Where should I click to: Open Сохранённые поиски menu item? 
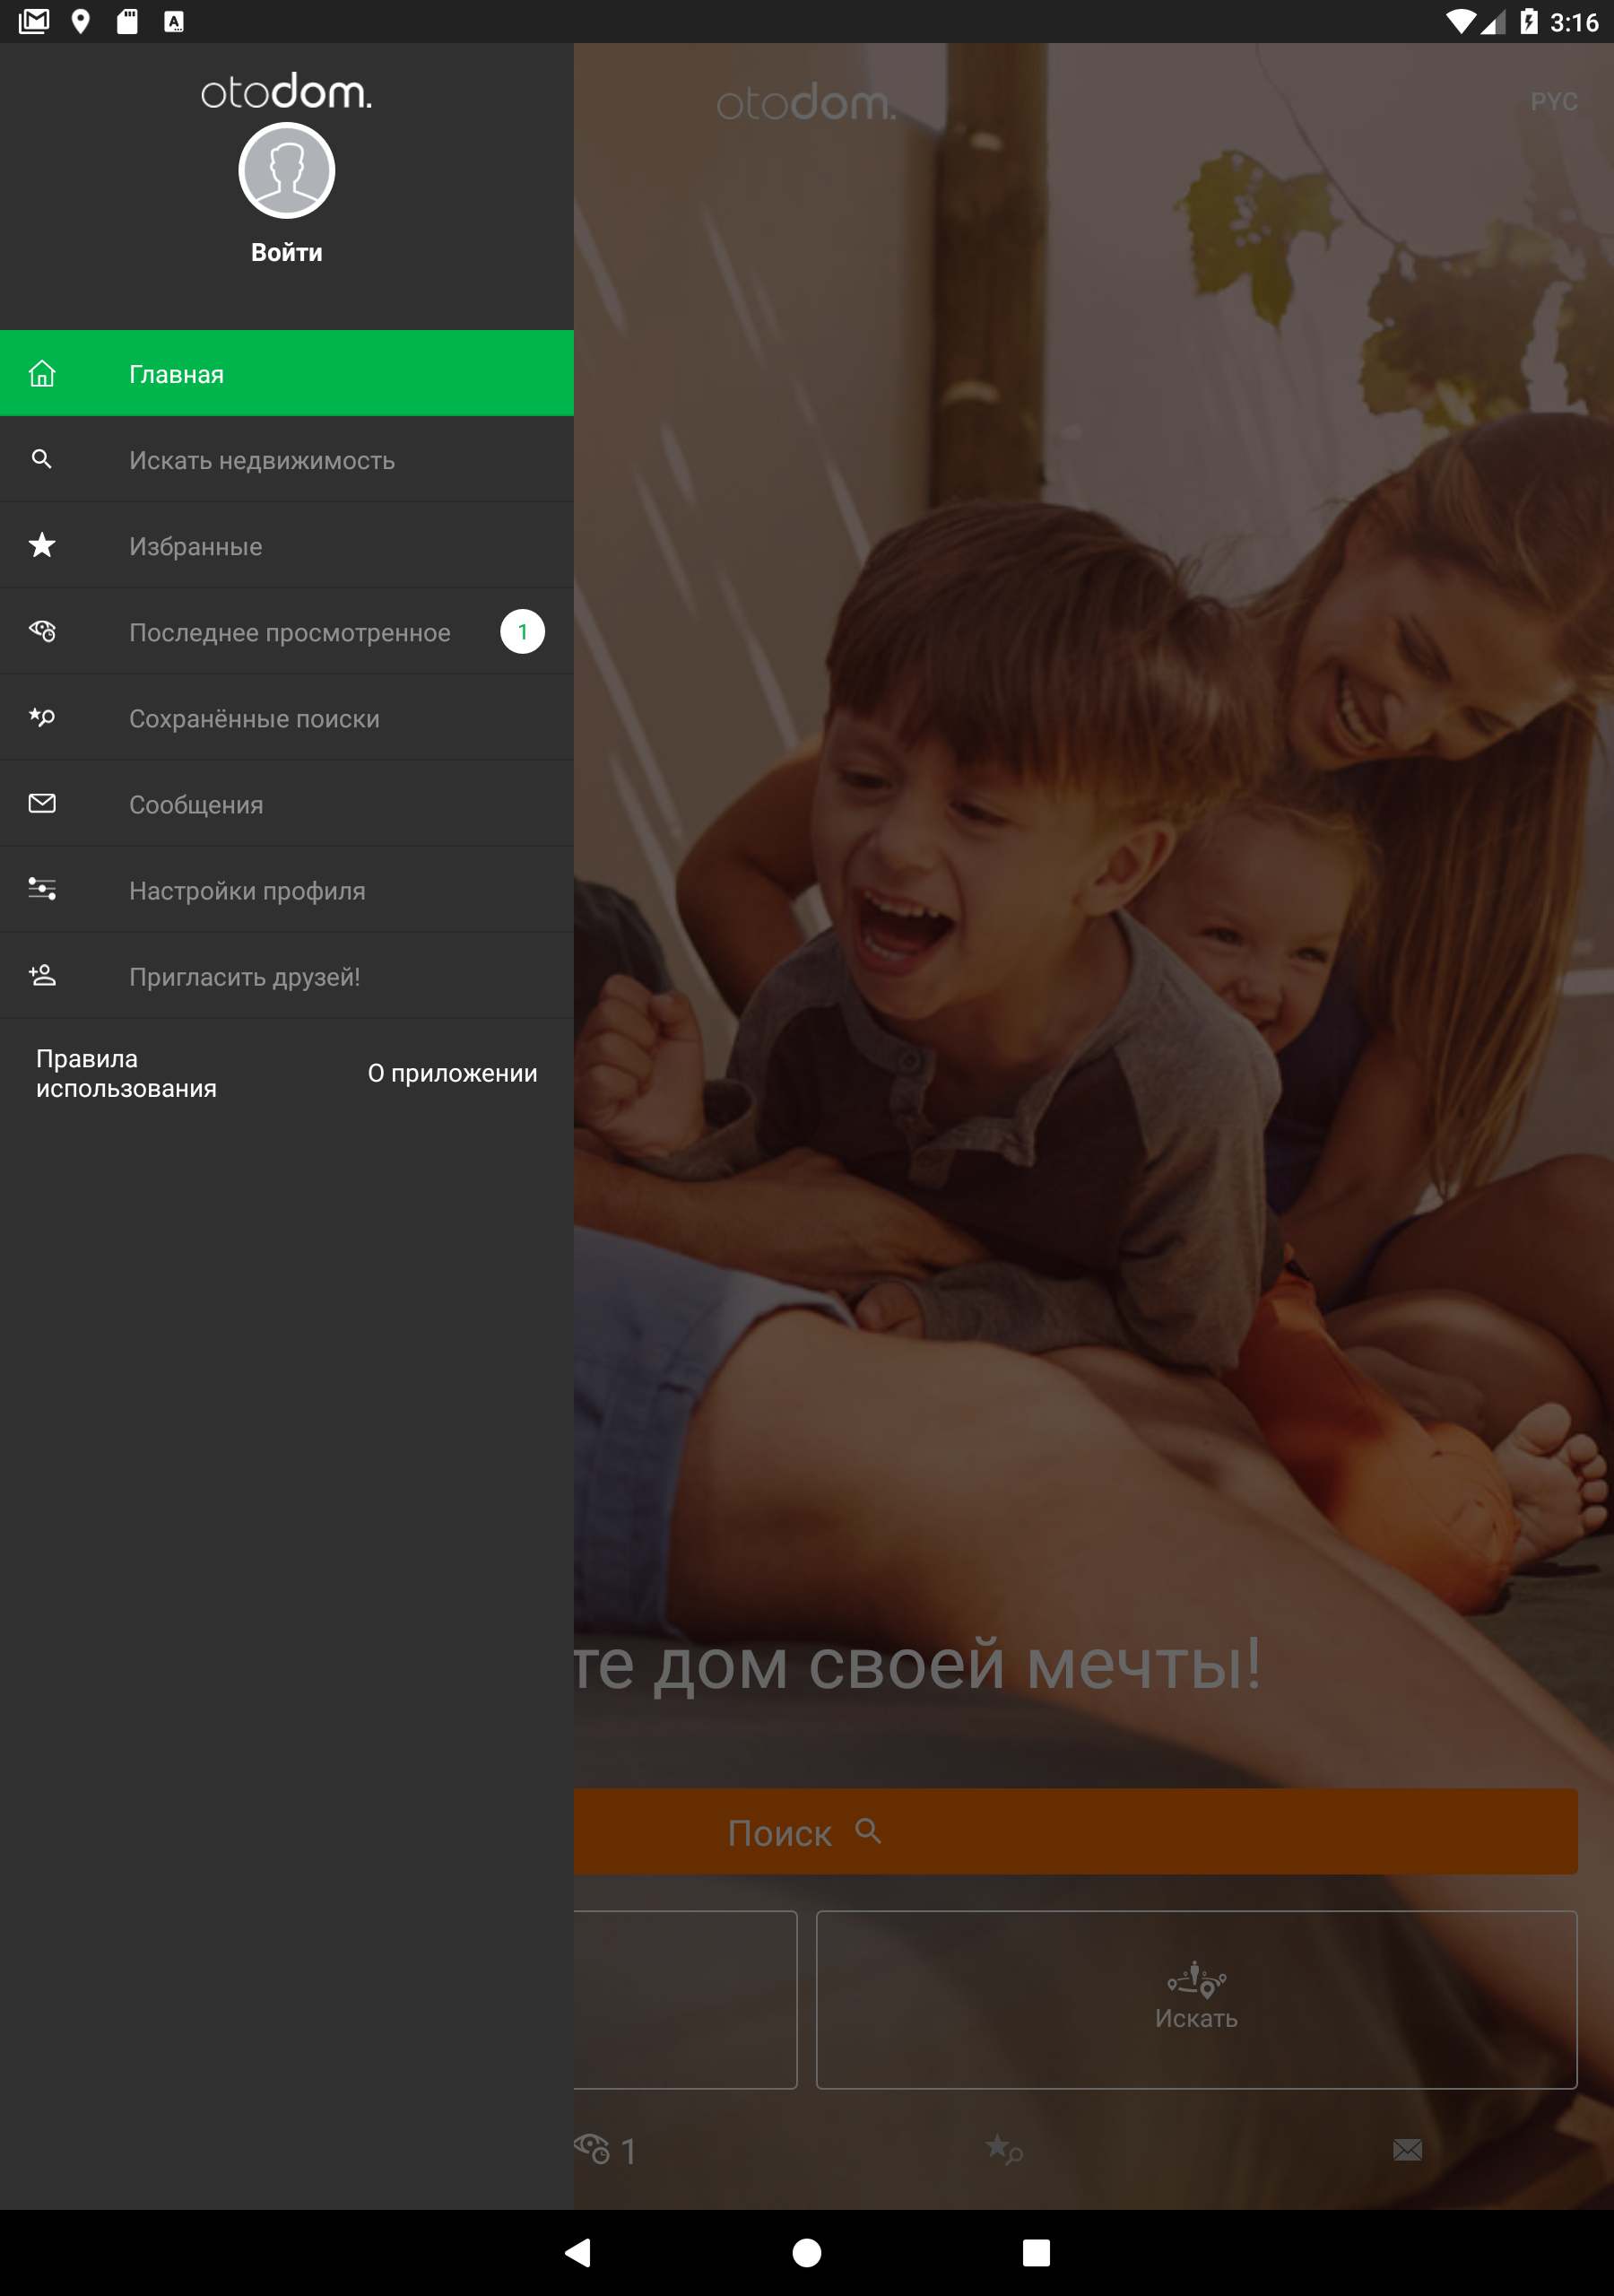click(287, 718)
